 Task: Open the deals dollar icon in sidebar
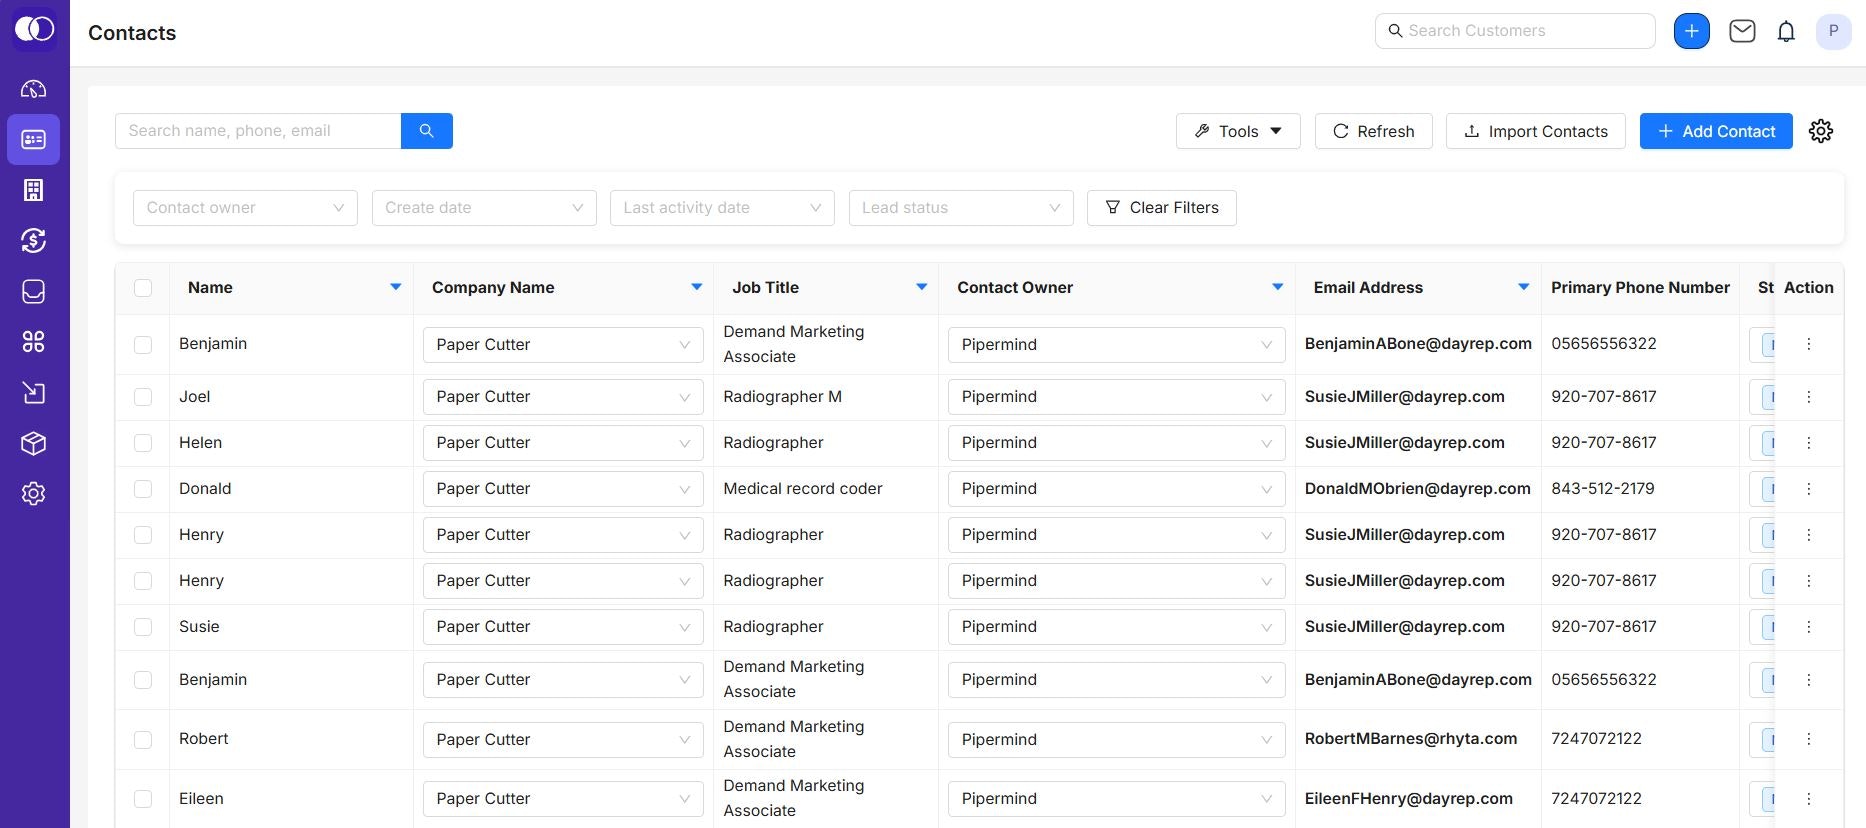(34, 240)
